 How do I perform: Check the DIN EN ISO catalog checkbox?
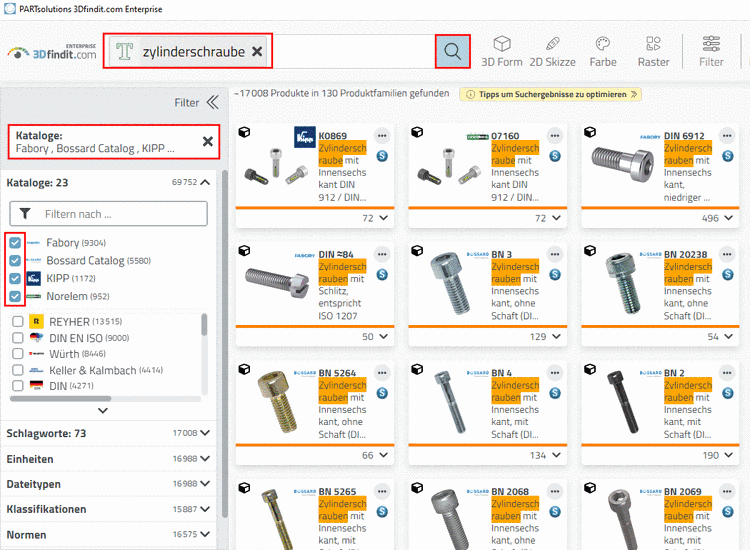click(18, 338)
